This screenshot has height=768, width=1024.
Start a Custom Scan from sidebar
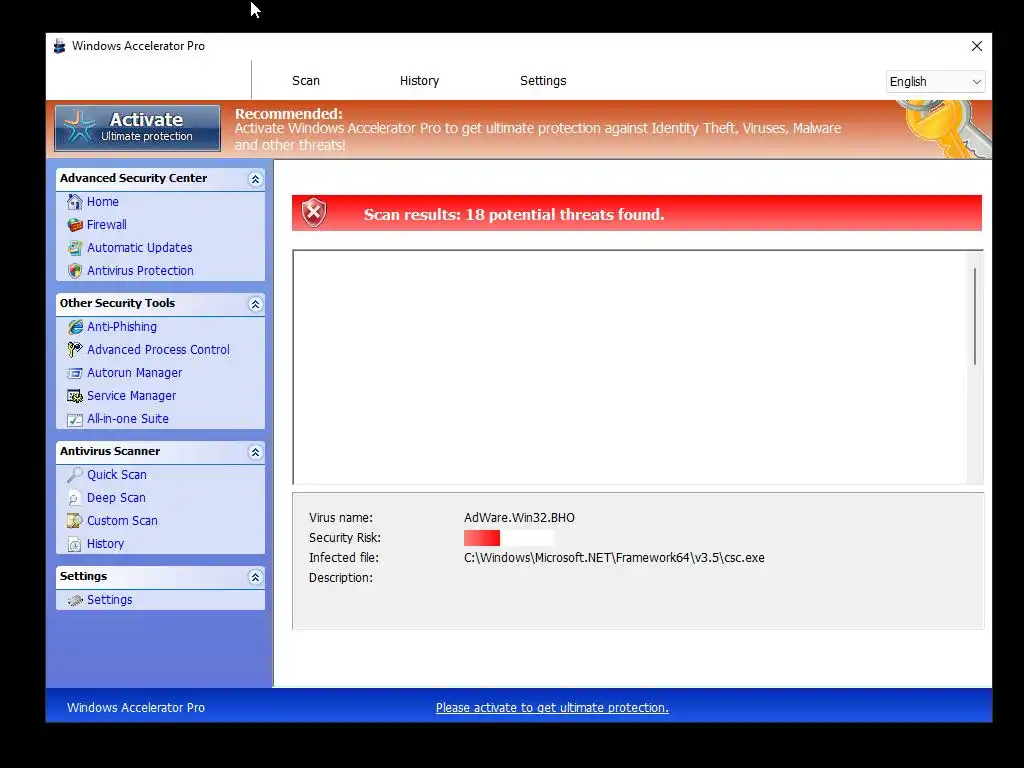[122, 520]
